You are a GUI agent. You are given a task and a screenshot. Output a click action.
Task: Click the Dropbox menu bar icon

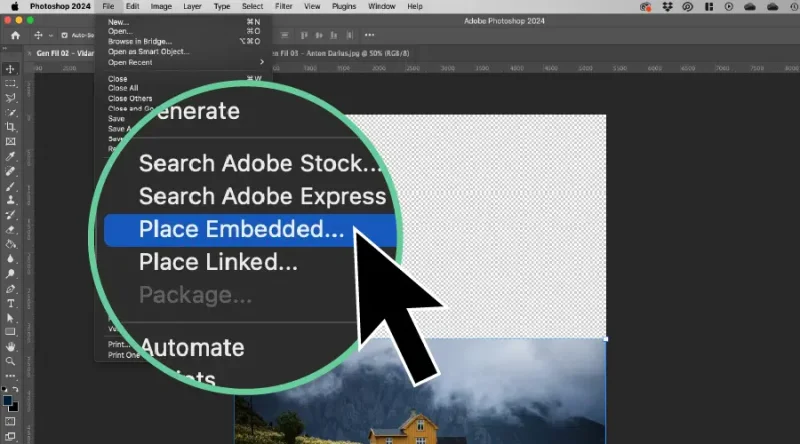(x=667, y=7)
